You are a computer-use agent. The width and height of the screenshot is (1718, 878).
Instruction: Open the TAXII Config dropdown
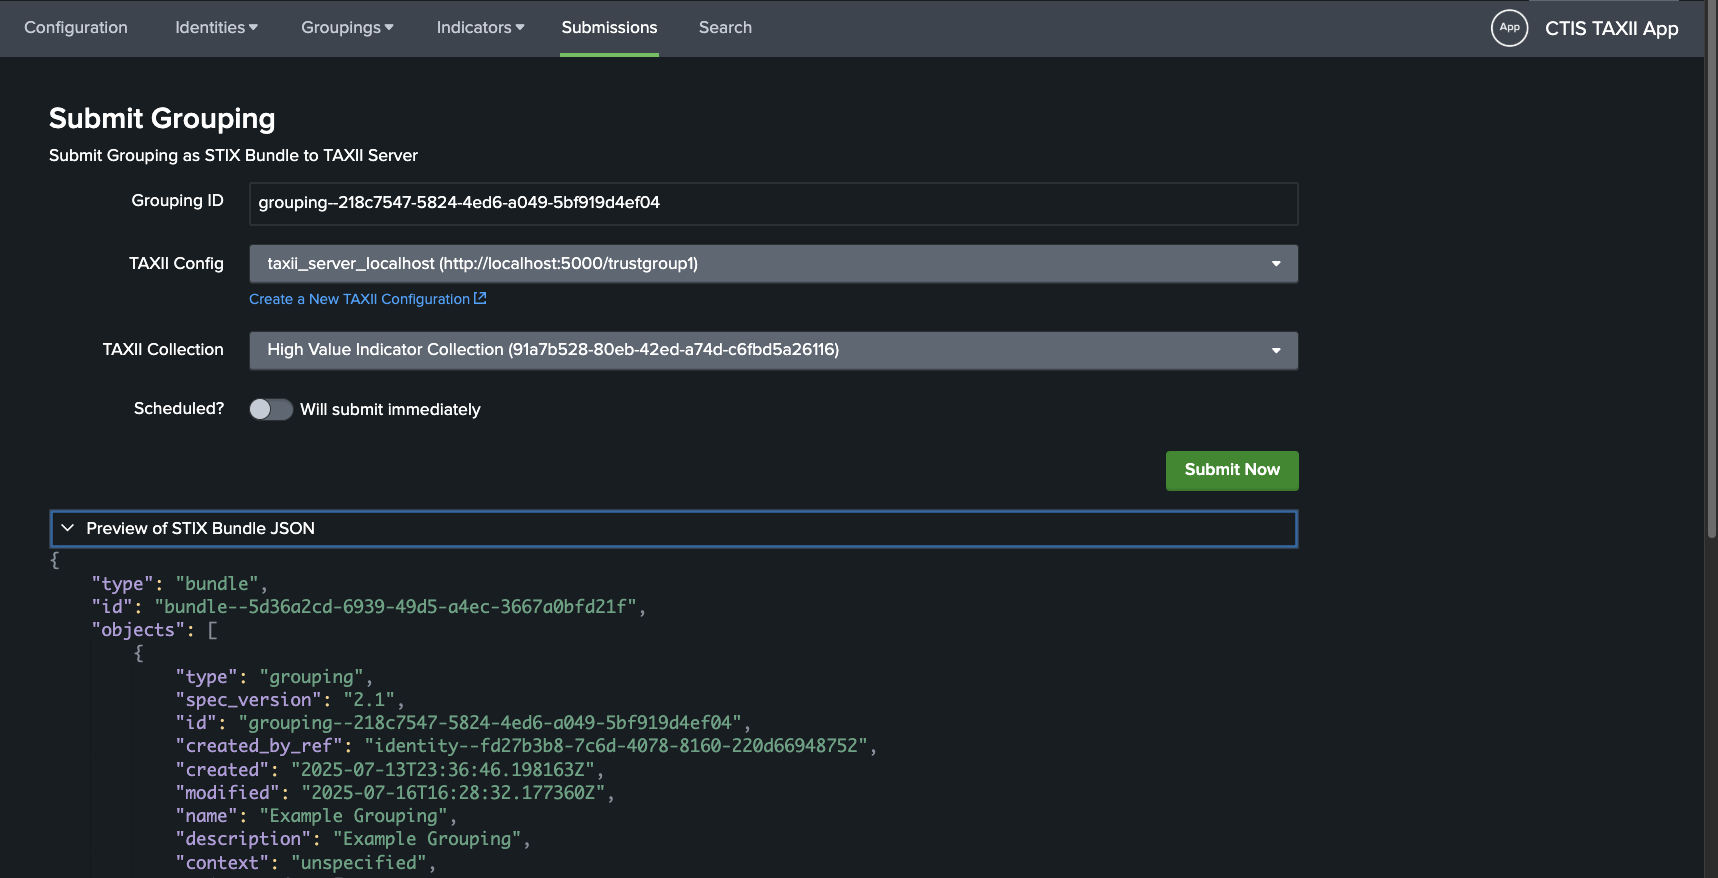pyautogui.click(x=772, y=264)
